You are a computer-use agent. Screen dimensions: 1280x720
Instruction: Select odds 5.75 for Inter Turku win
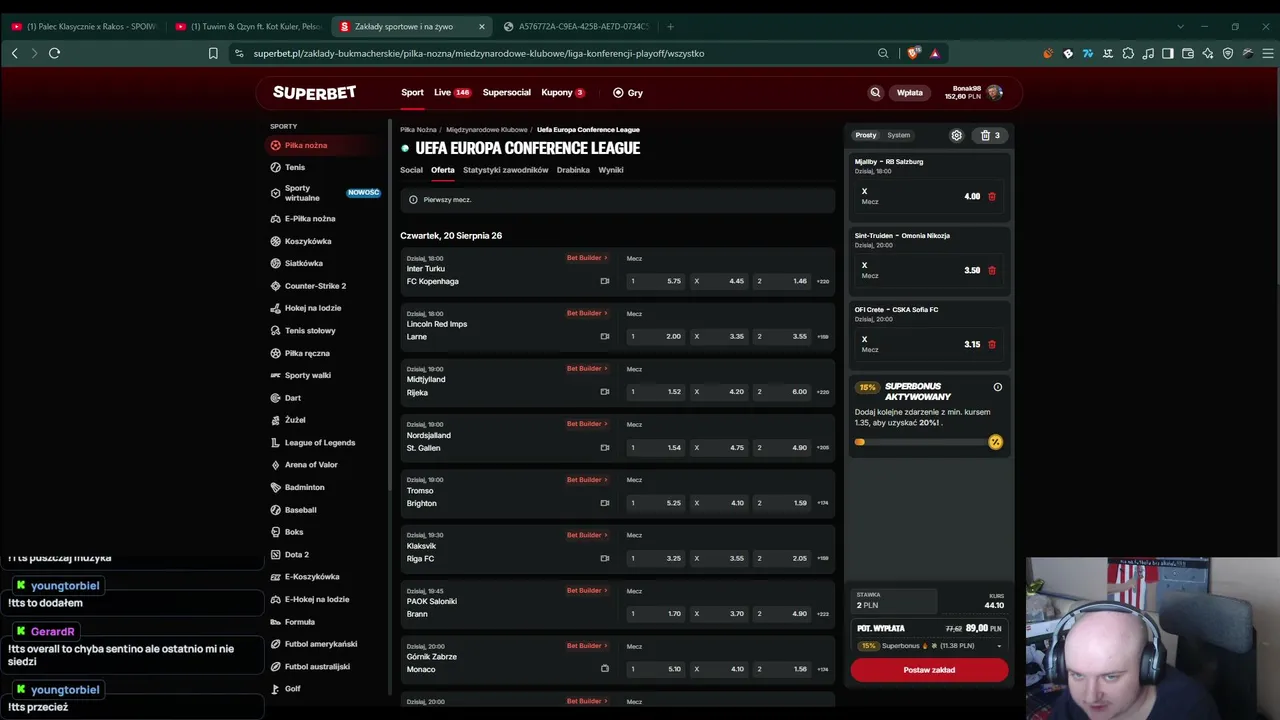[656, 281]
